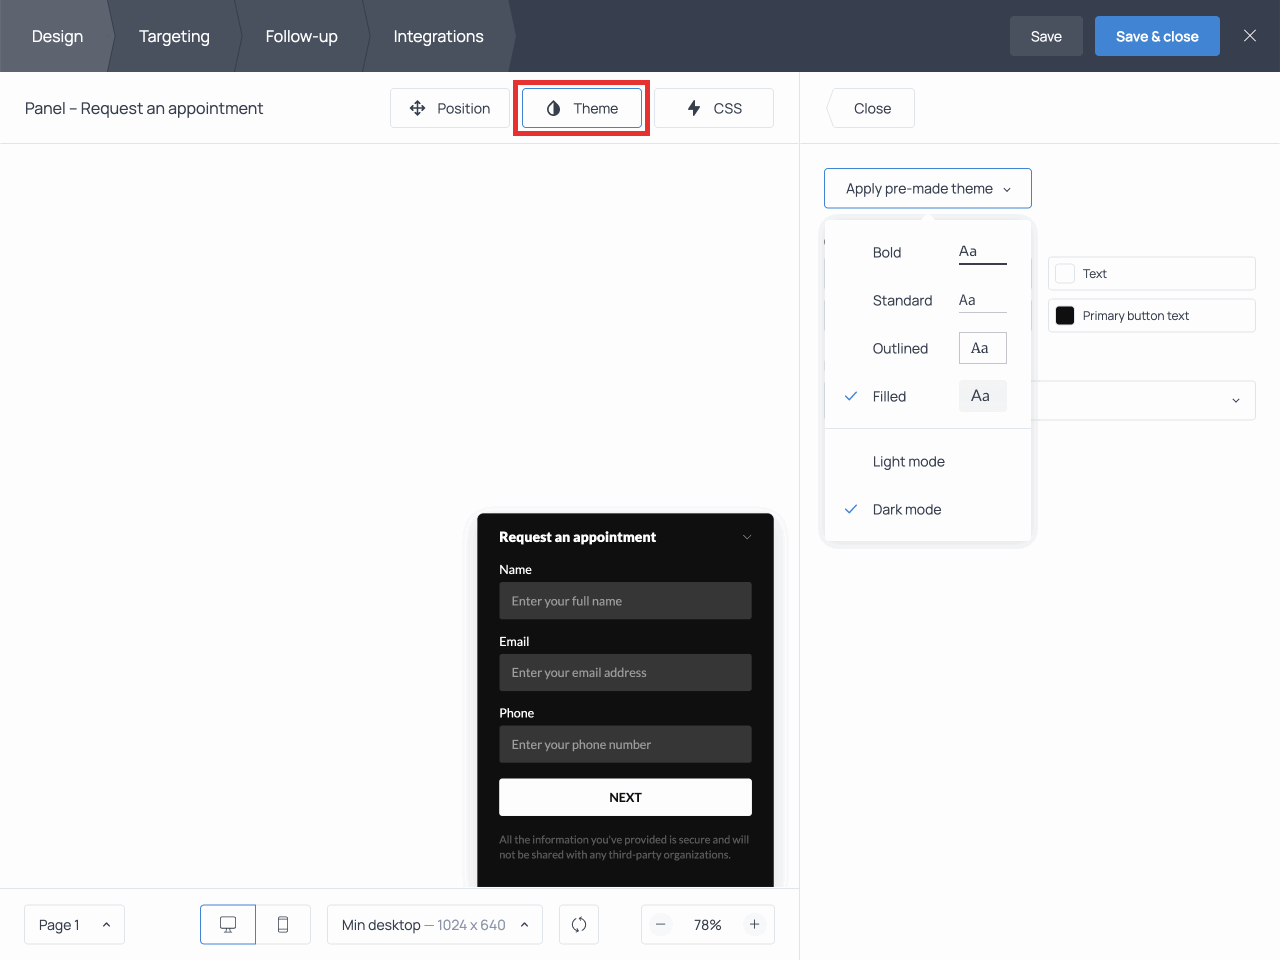This screenshot has height=960, width=1280.
Task: Expand the Apply pre-made theme dropdown
Action: [x=928, y=189]
